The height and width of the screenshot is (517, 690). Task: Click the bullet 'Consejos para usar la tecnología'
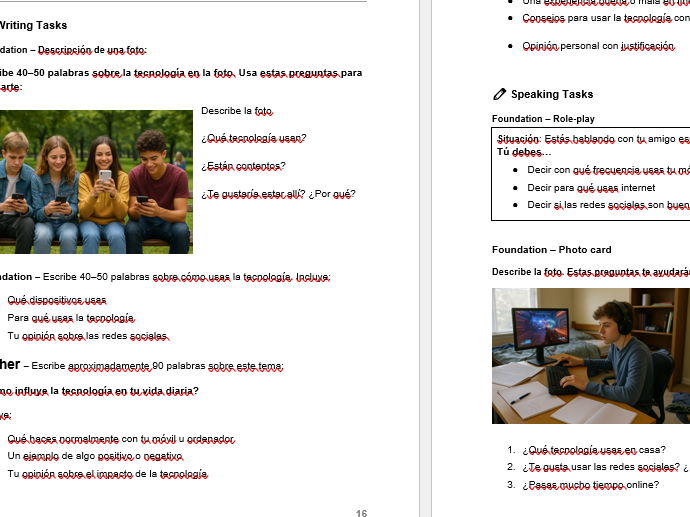606,18
